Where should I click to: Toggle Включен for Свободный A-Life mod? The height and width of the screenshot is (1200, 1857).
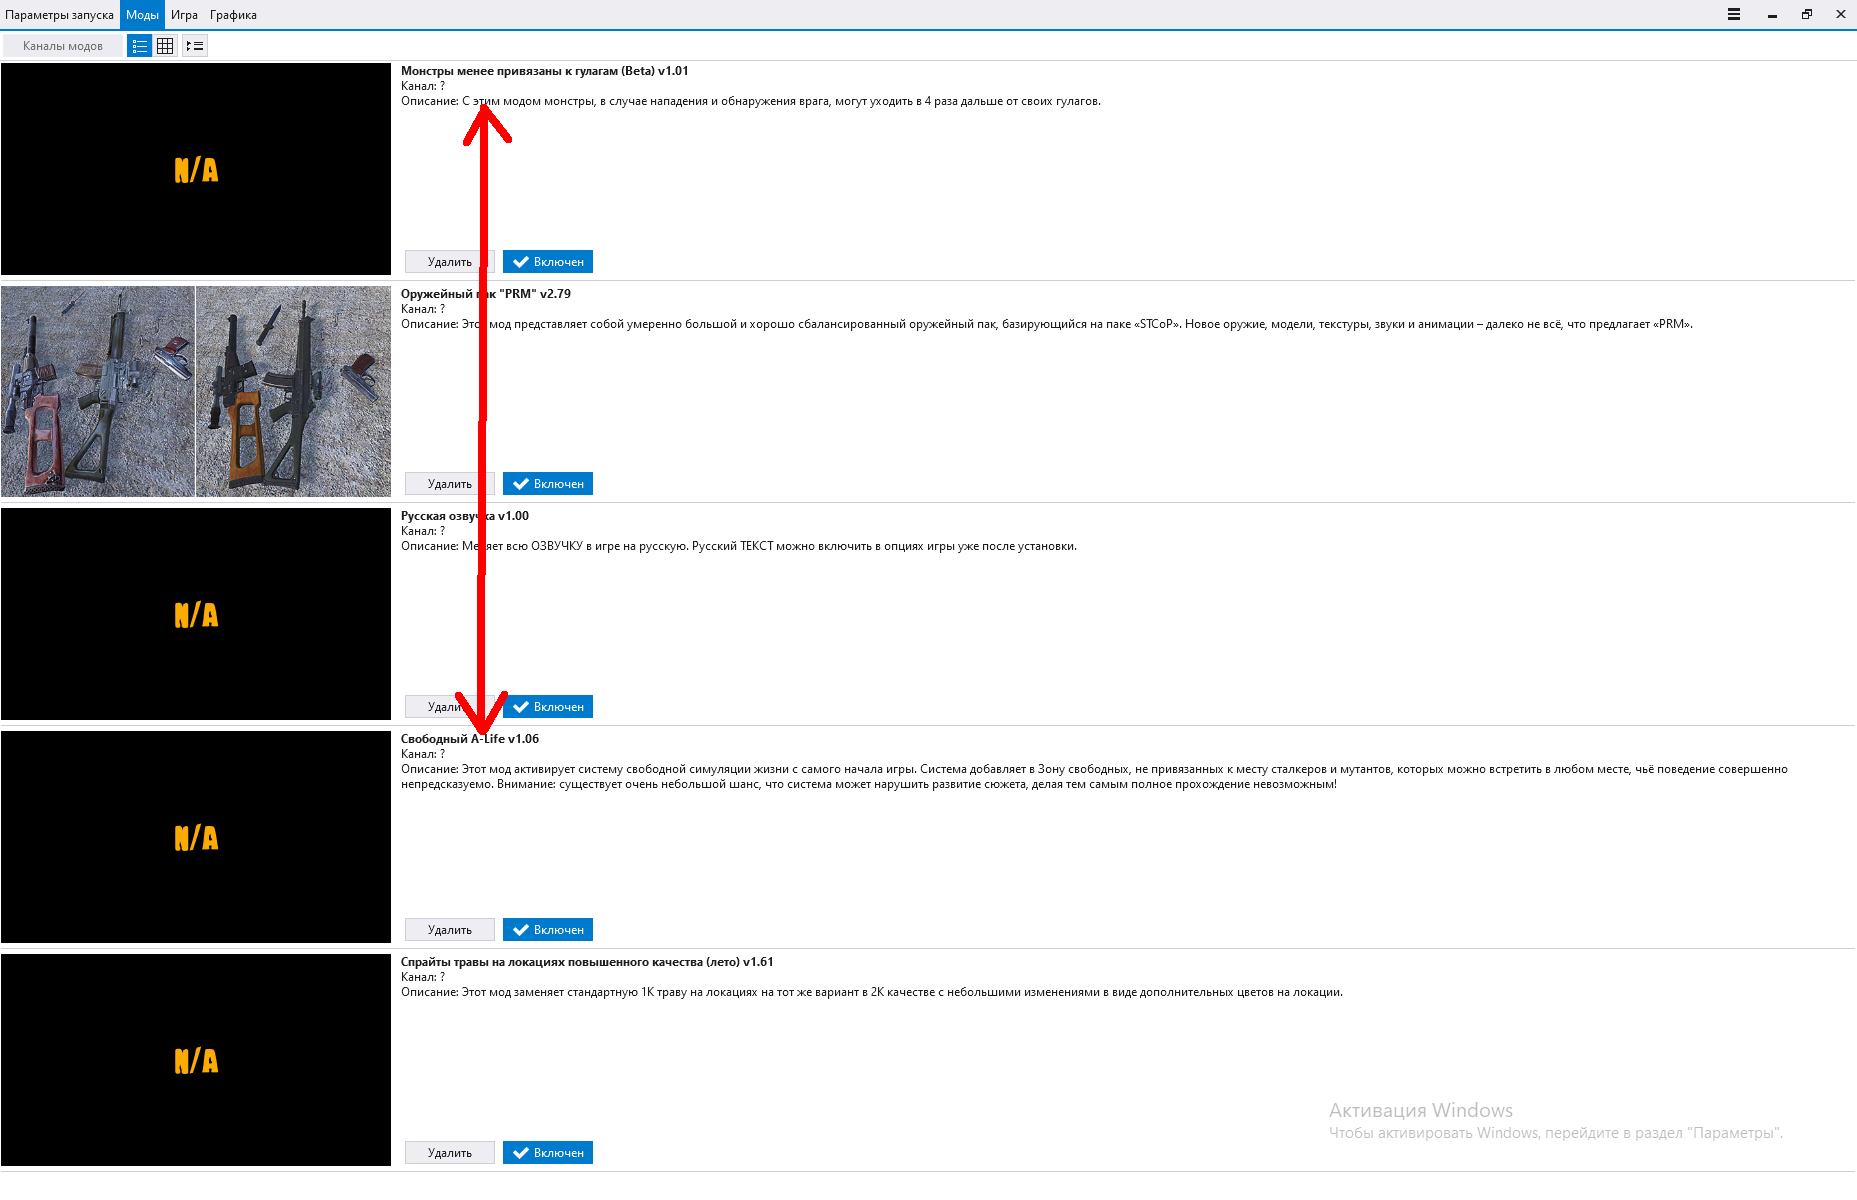click(x=548, y=930)
